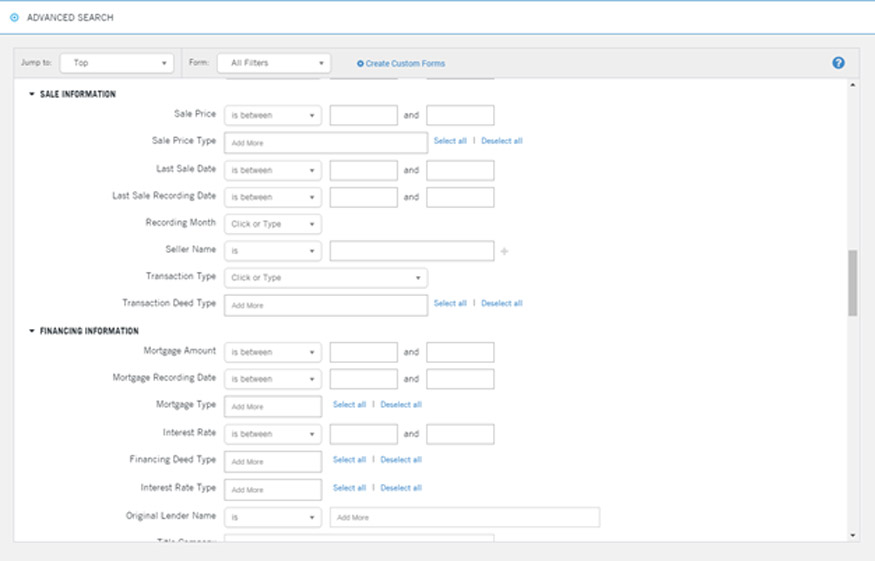Focus Original Lender Name Add More field

pos(465,517)
